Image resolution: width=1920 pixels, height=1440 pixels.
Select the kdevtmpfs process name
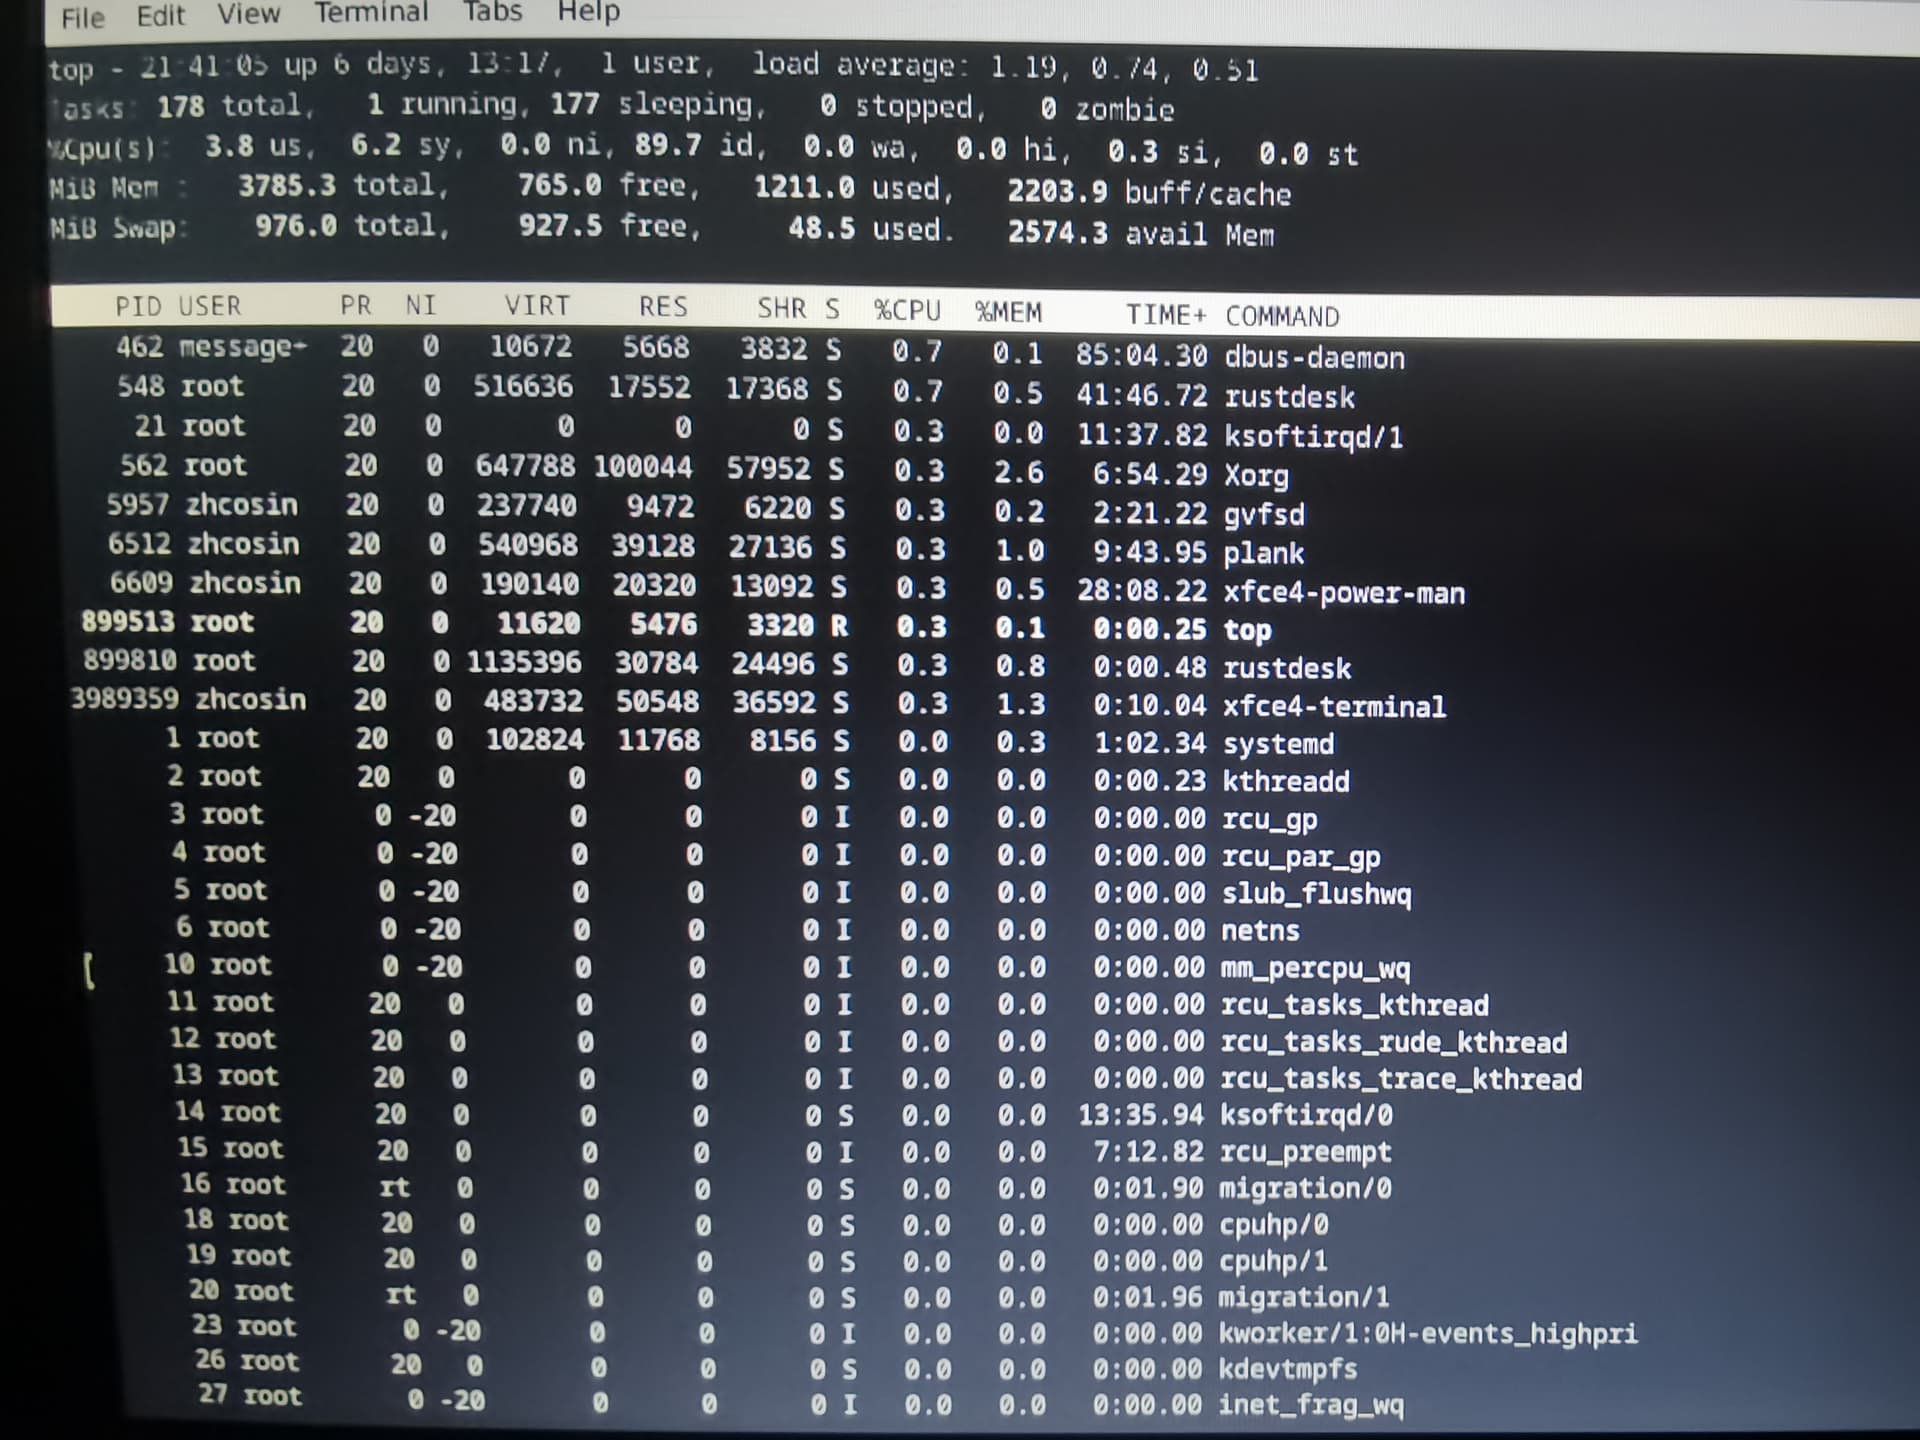coord(1288,1369)
